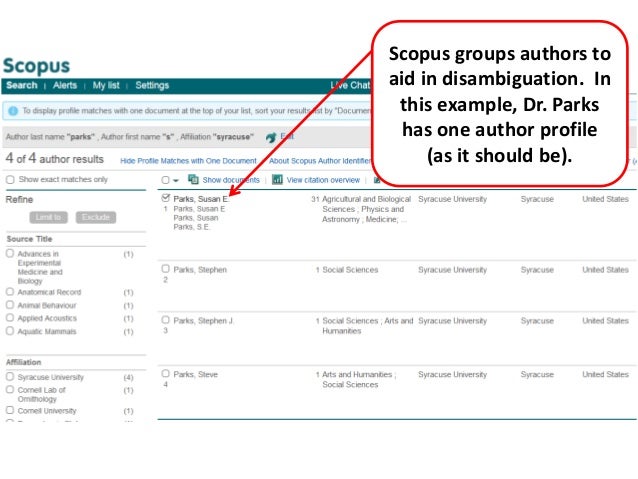Click the Affiliation section heading
Viewport: 638px width, 479px height.
tap(24, 362)
